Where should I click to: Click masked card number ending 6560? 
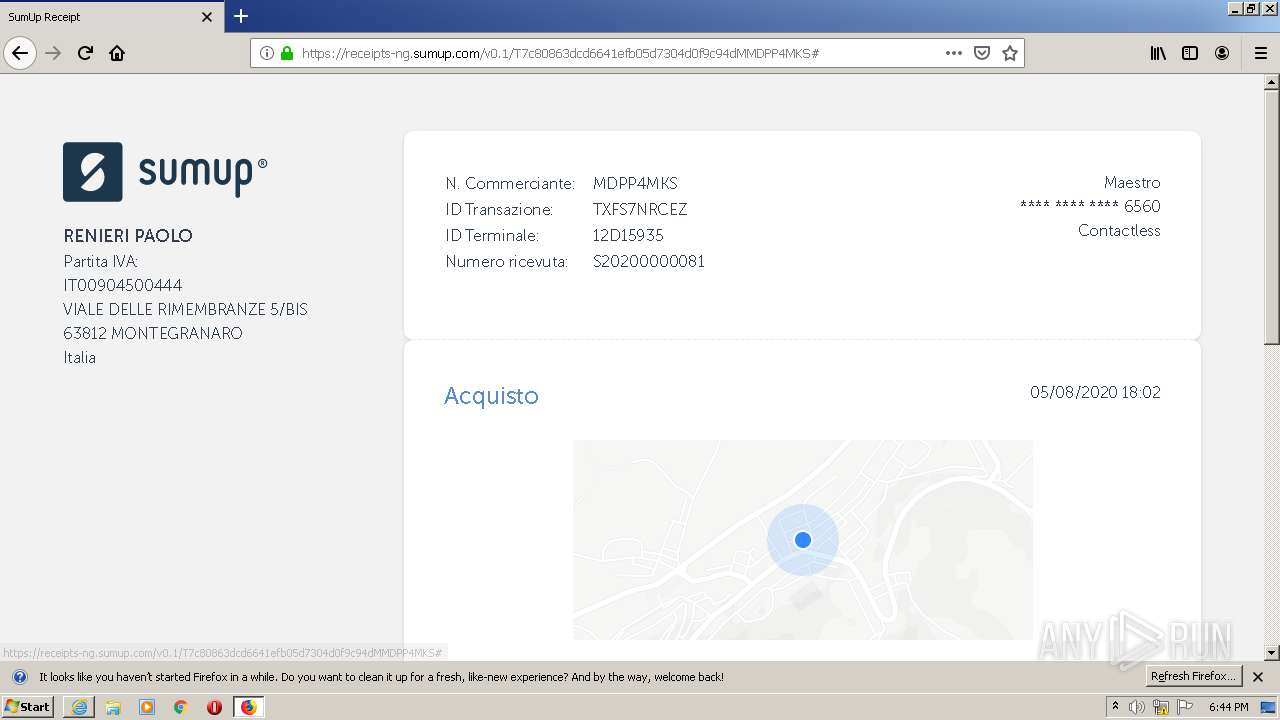pos(1090,207)
